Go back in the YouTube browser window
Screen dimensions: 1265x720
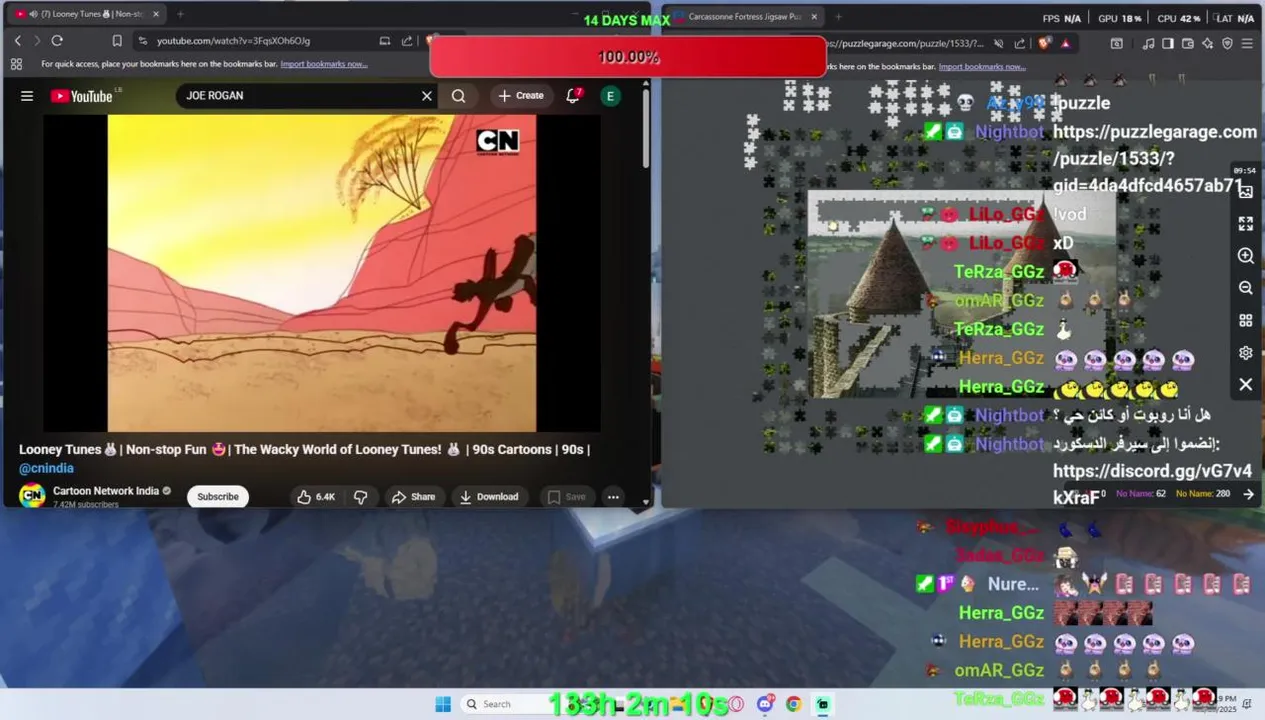pos(17,41)
